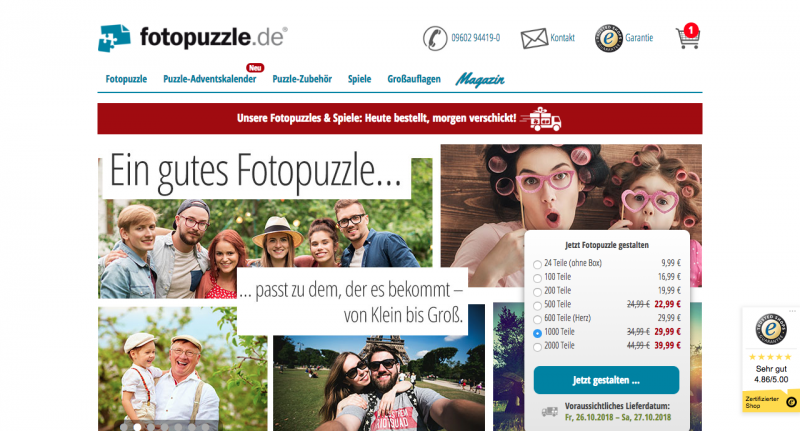800x431 pixels.
Task: Click the Eiffel Tower couple selfie photo
Action: click(379, 383)
